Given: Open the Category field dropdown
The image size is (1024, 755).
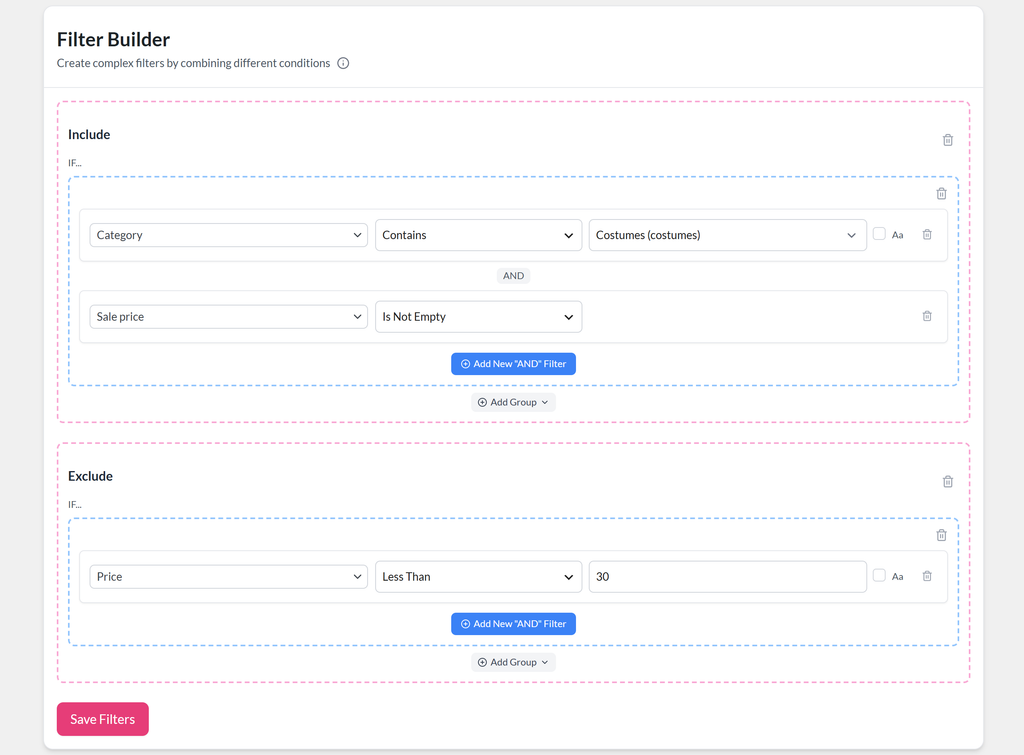Looking at the screenshot, I should 229,235.
